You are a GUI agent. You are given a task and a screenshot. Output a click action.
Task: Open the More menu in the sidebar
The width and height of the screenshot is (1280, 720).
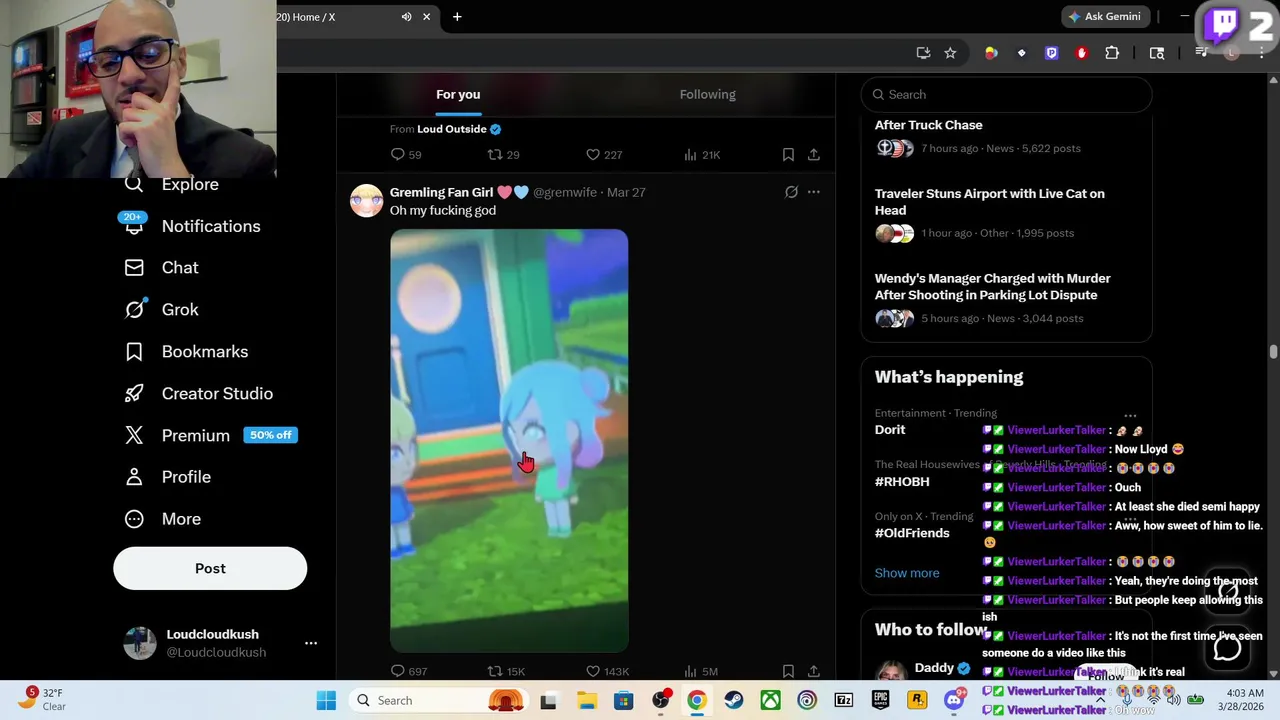(163, 519)
